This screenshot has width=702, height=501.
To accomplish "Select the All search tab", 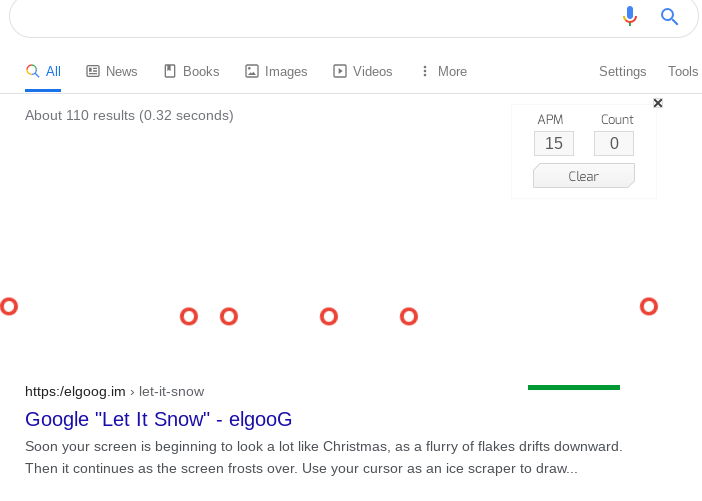I will tap(43, 72).
